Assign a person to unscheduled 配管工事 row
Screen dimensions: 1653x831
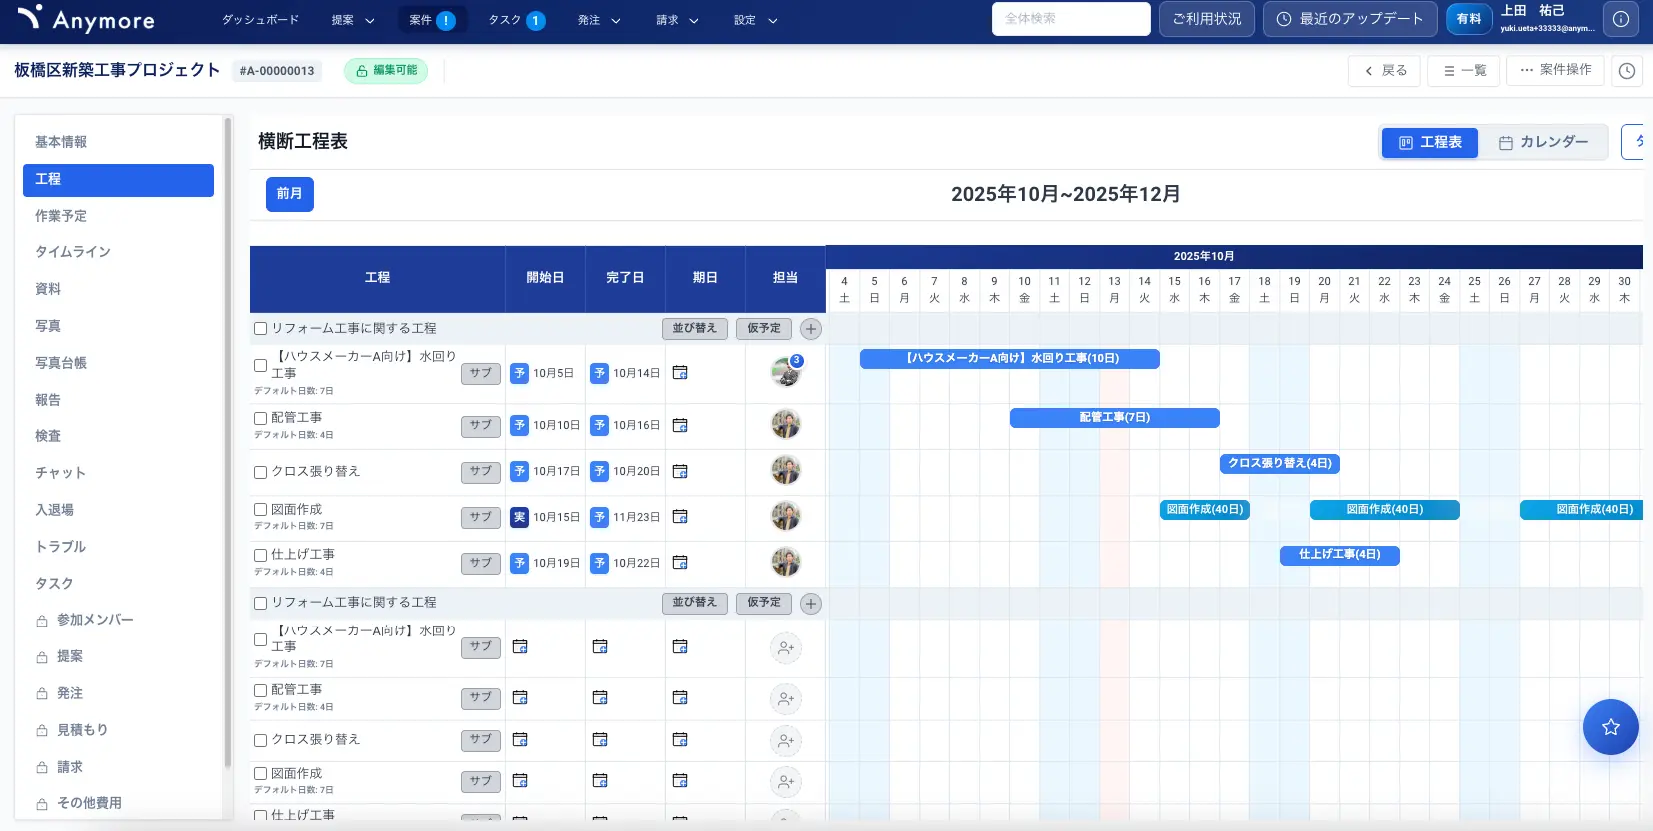(785, 699)
